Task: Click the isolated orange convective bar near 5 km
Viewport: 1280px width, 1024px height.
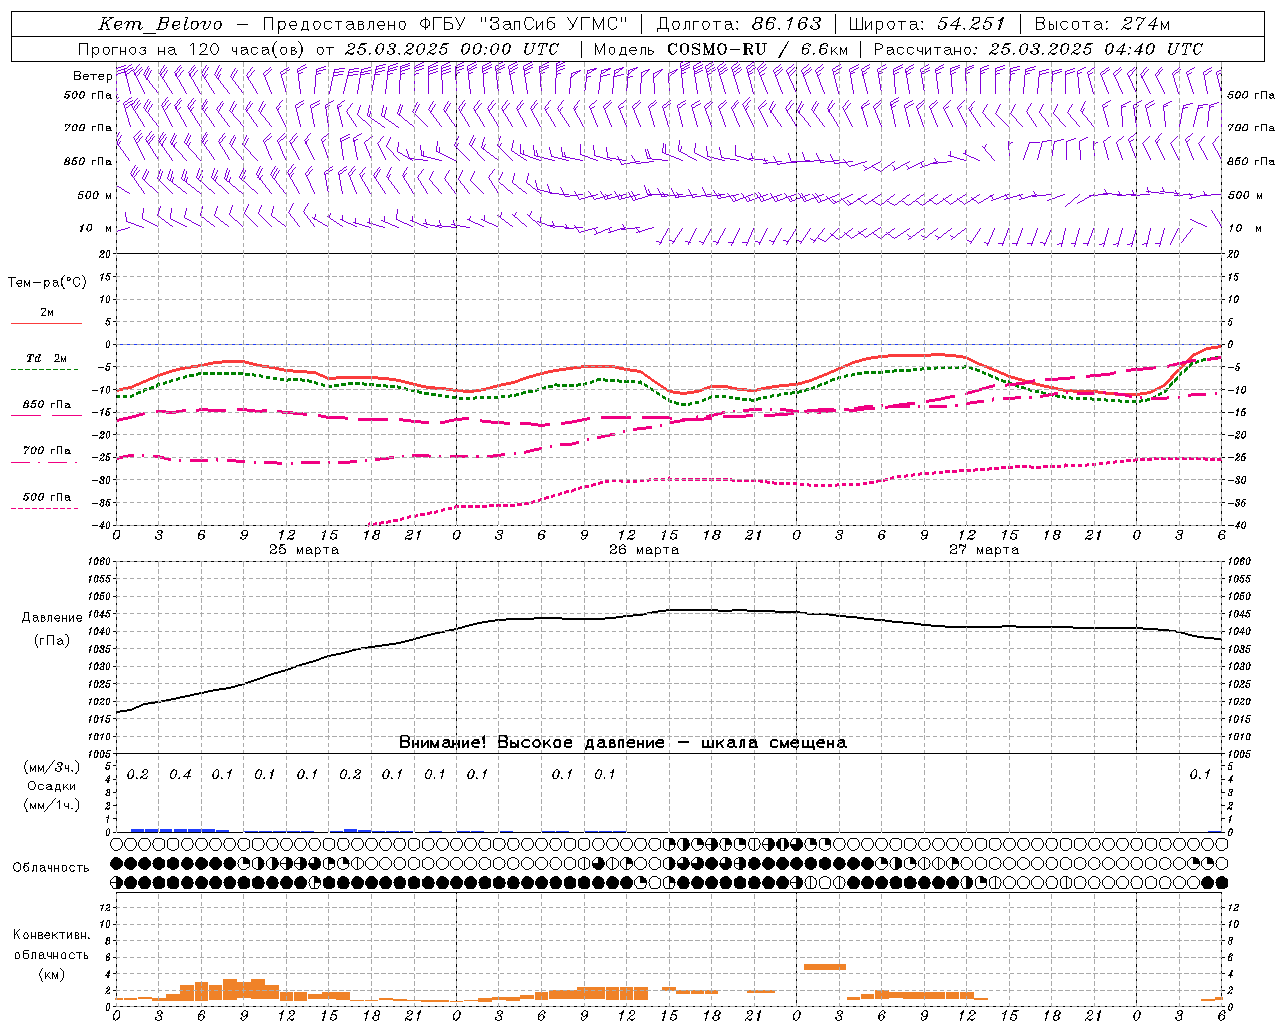Action: click(824, 966)
